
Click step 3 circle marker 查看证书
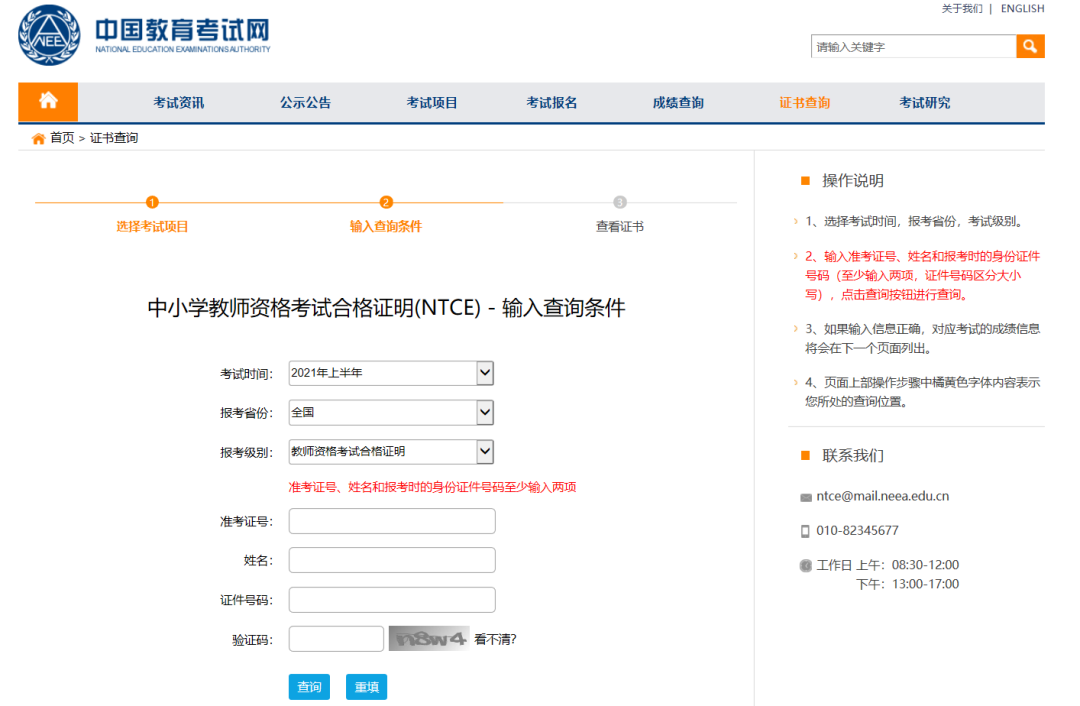[x=620, y=202]
